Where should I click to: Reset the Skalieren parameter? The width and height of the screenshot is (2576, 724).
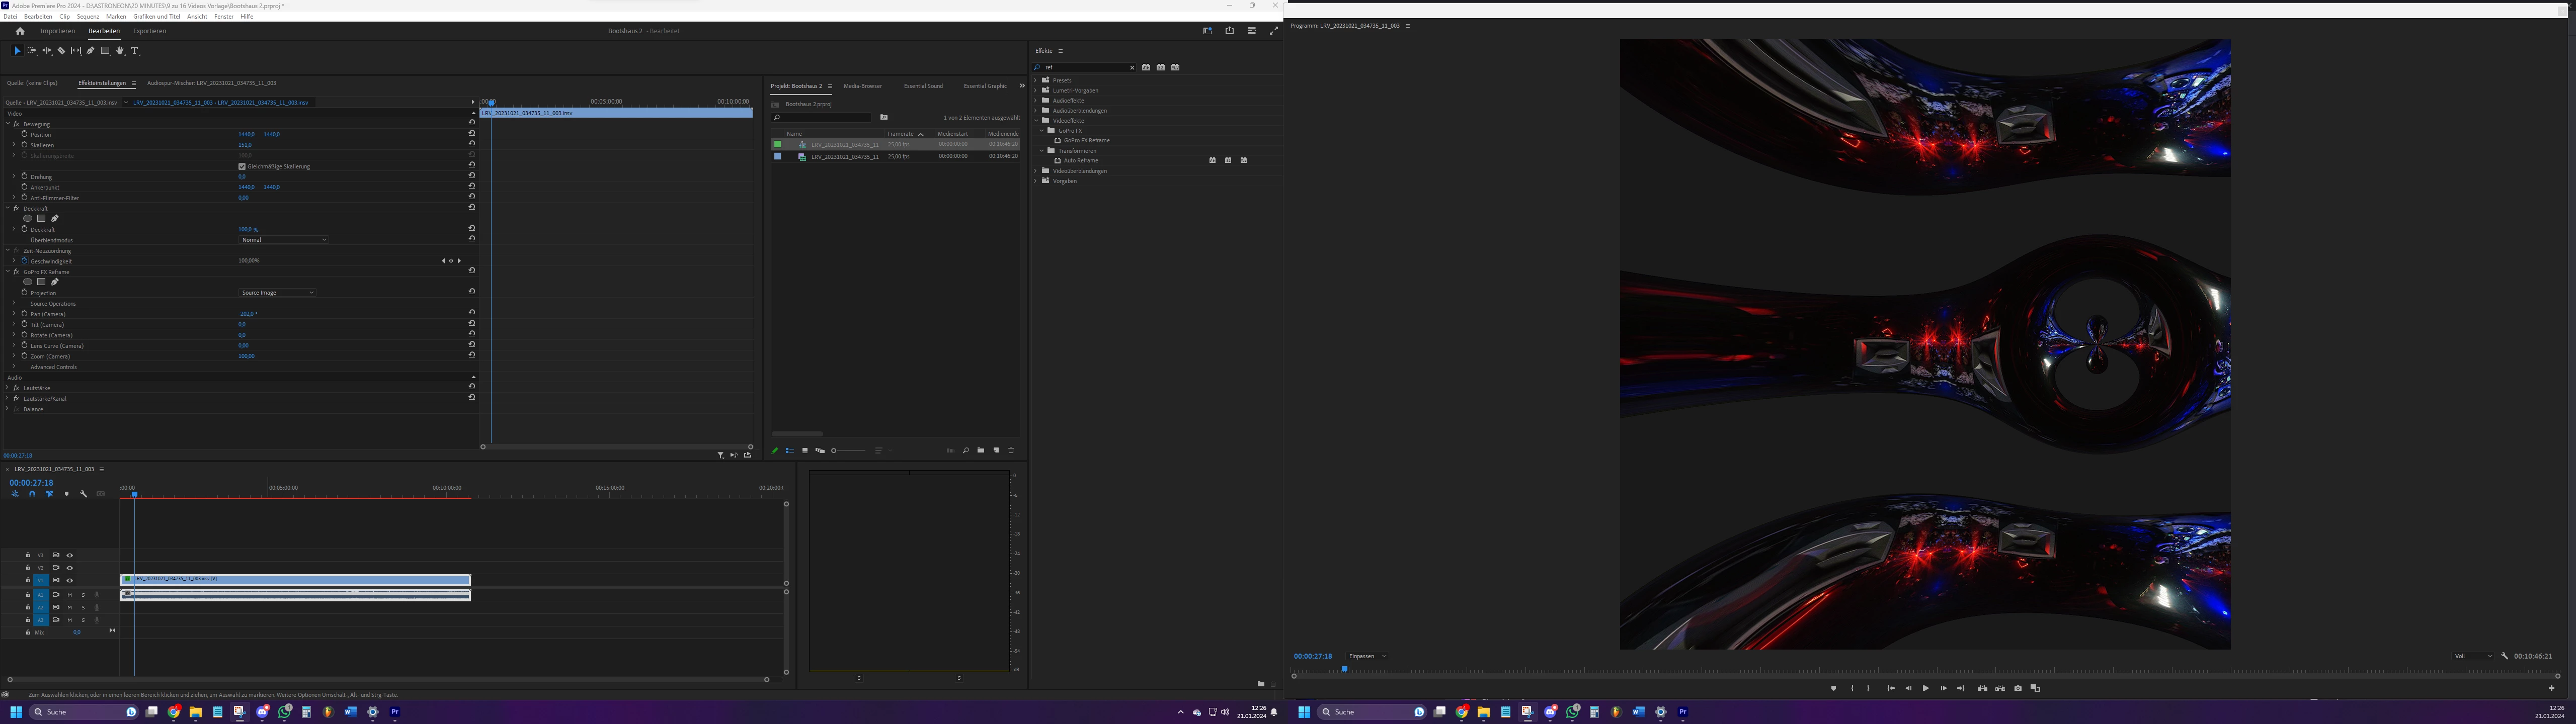472,144
